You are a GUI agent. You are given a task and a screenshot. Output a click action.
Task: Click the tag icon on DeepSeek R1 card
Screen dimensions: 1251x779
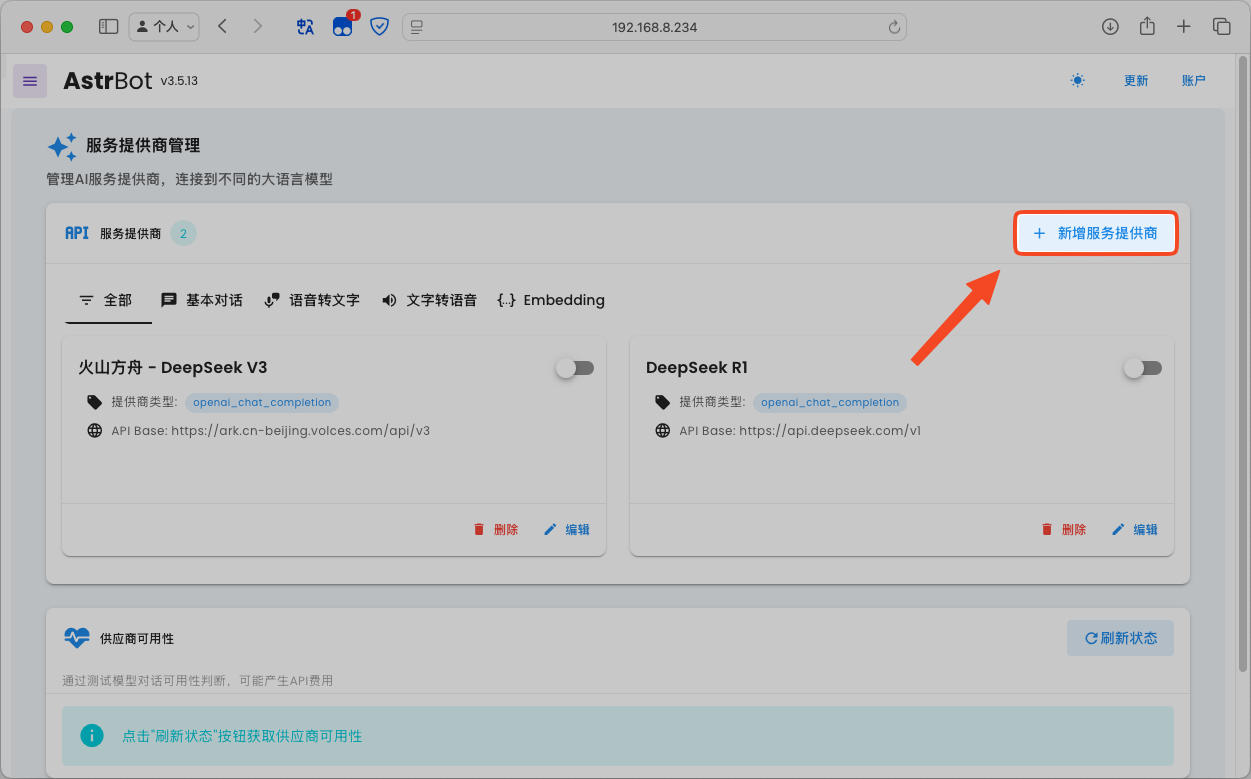pyautogui.click(x=662, y=402)
